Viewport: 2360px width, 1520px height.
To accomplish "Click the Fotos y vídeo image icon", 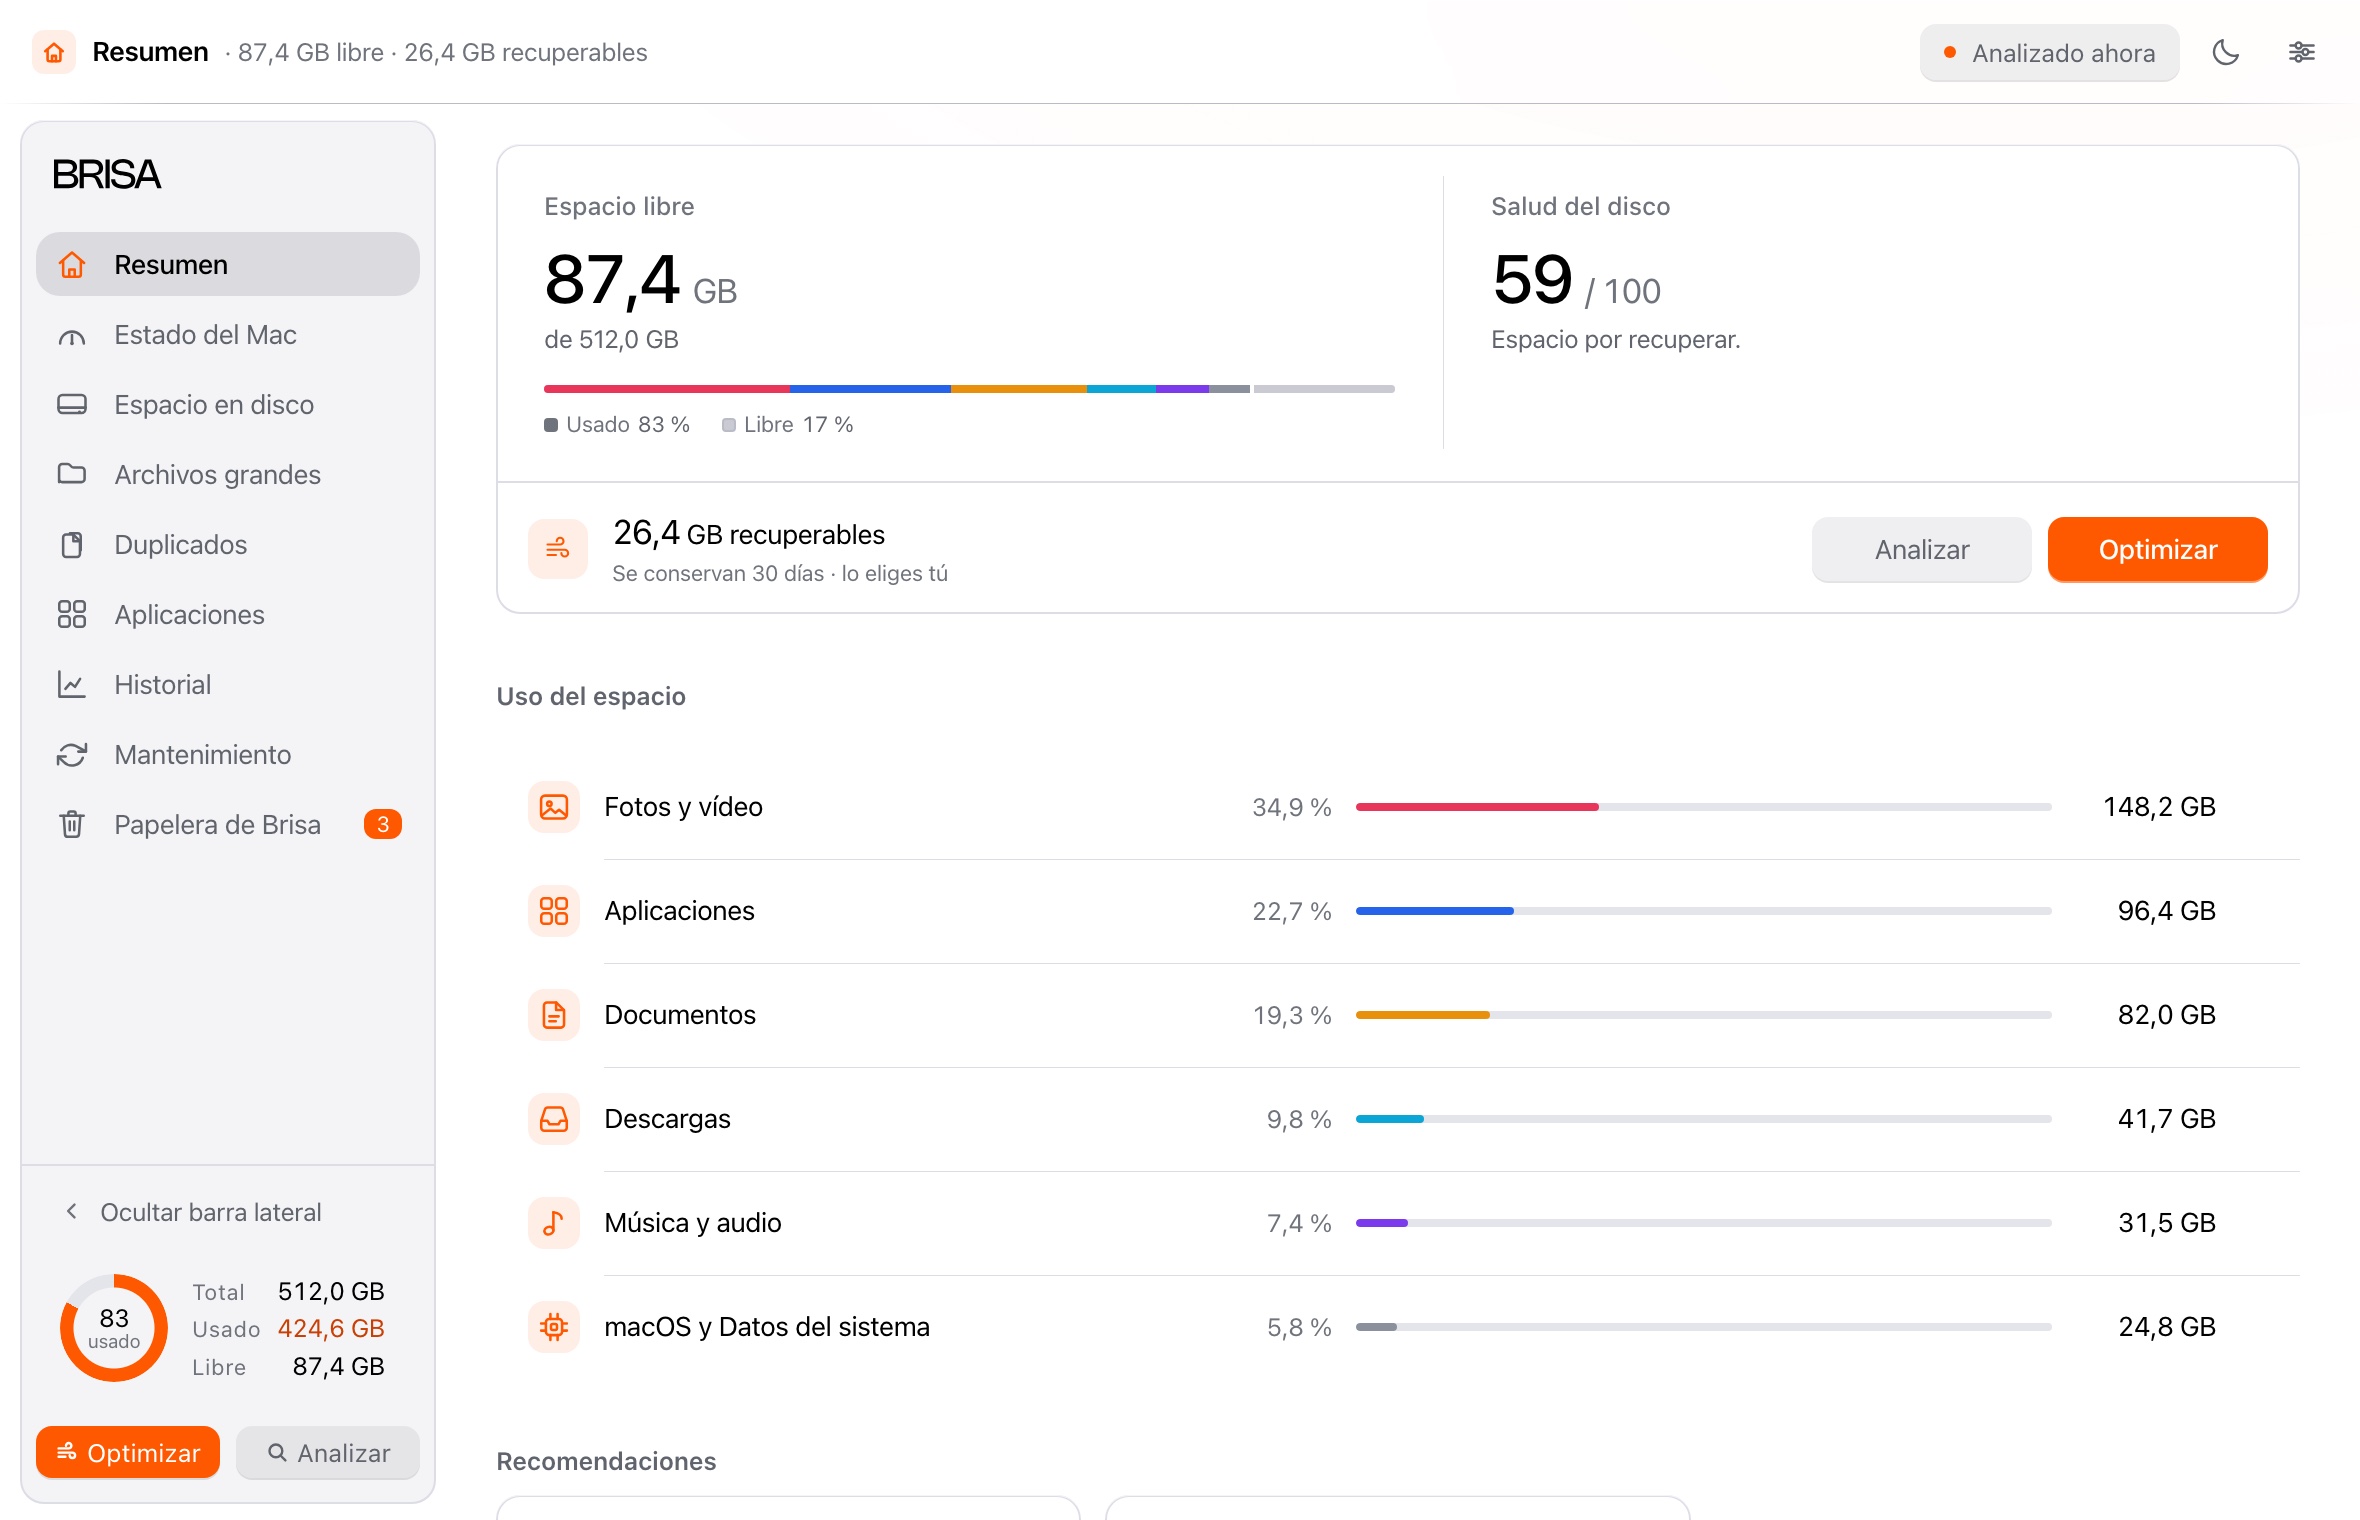I will click(554, 807).
